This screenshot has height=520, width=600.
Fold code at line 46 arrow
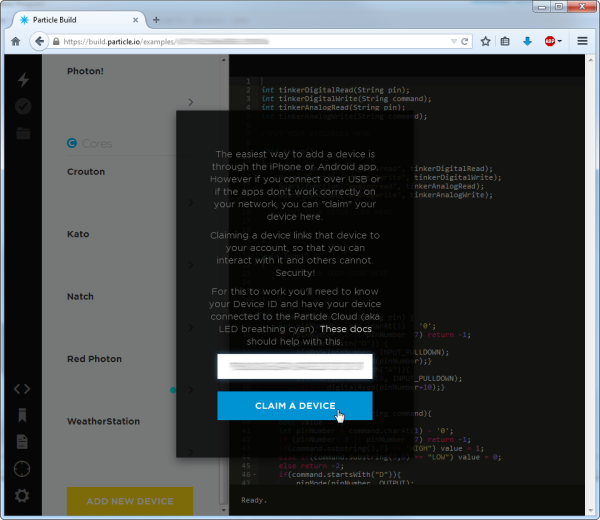(x=255, y=474)
